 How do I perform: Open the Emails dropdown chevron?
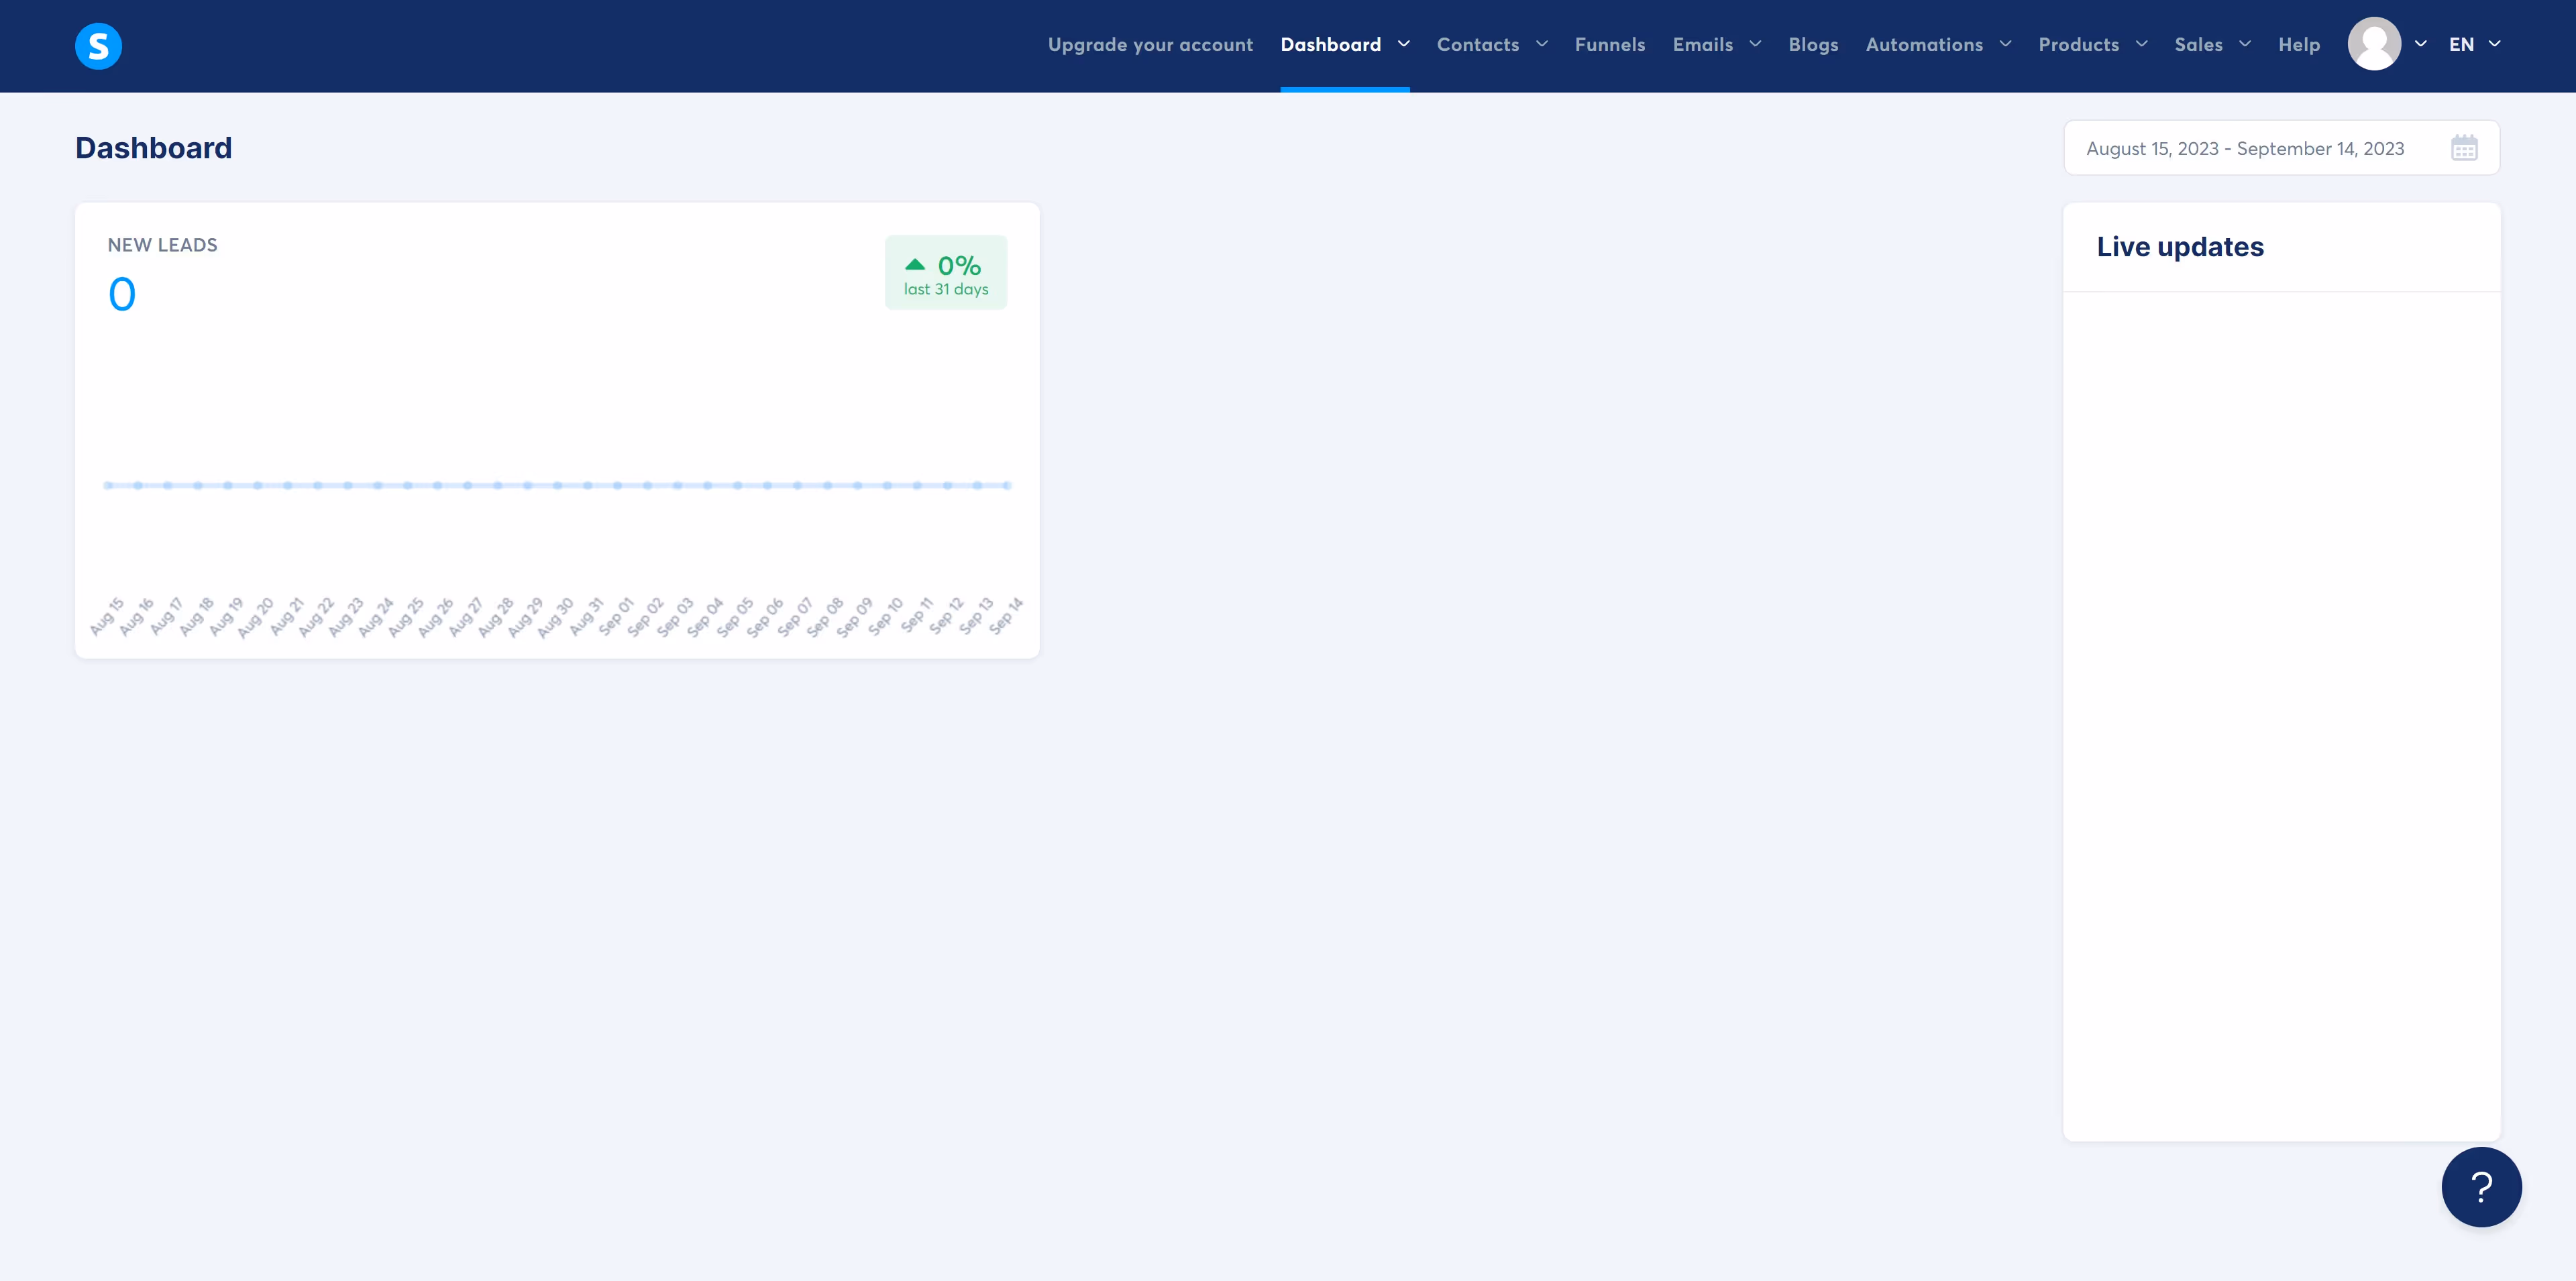[1754, 44]
